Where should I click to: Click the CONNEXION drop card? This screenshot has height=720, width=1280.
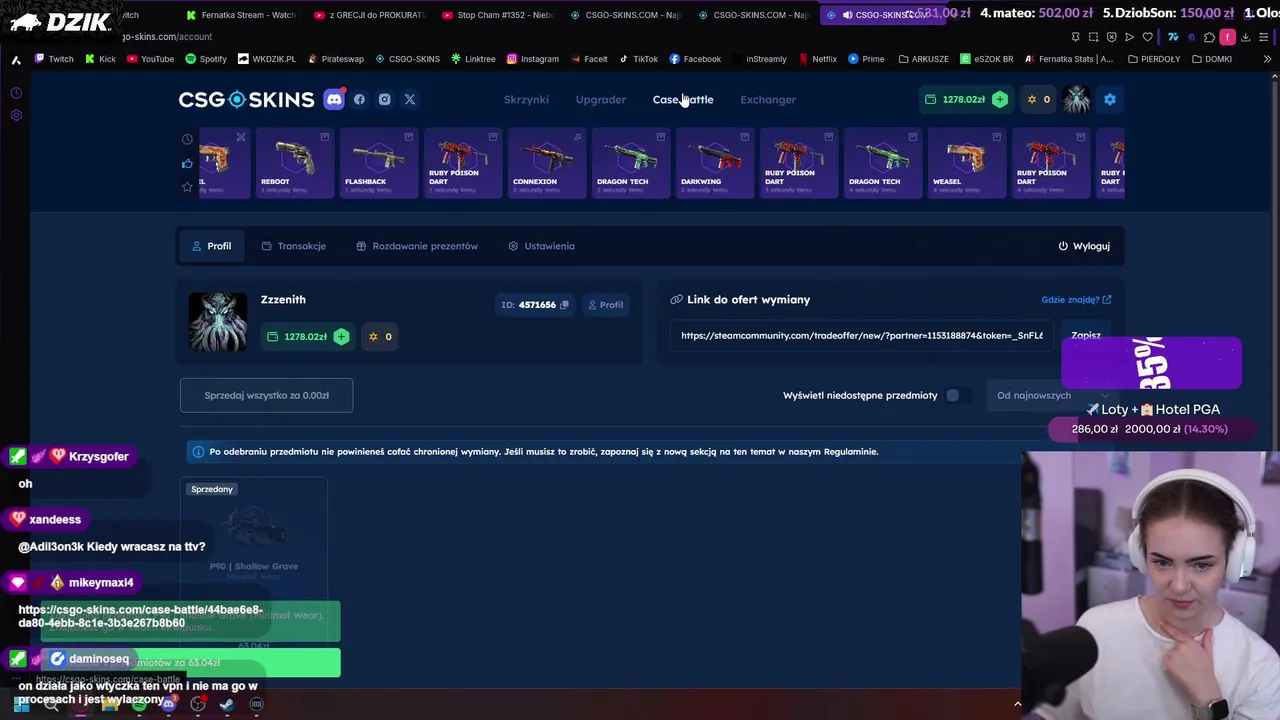click(x=546, y=163)
